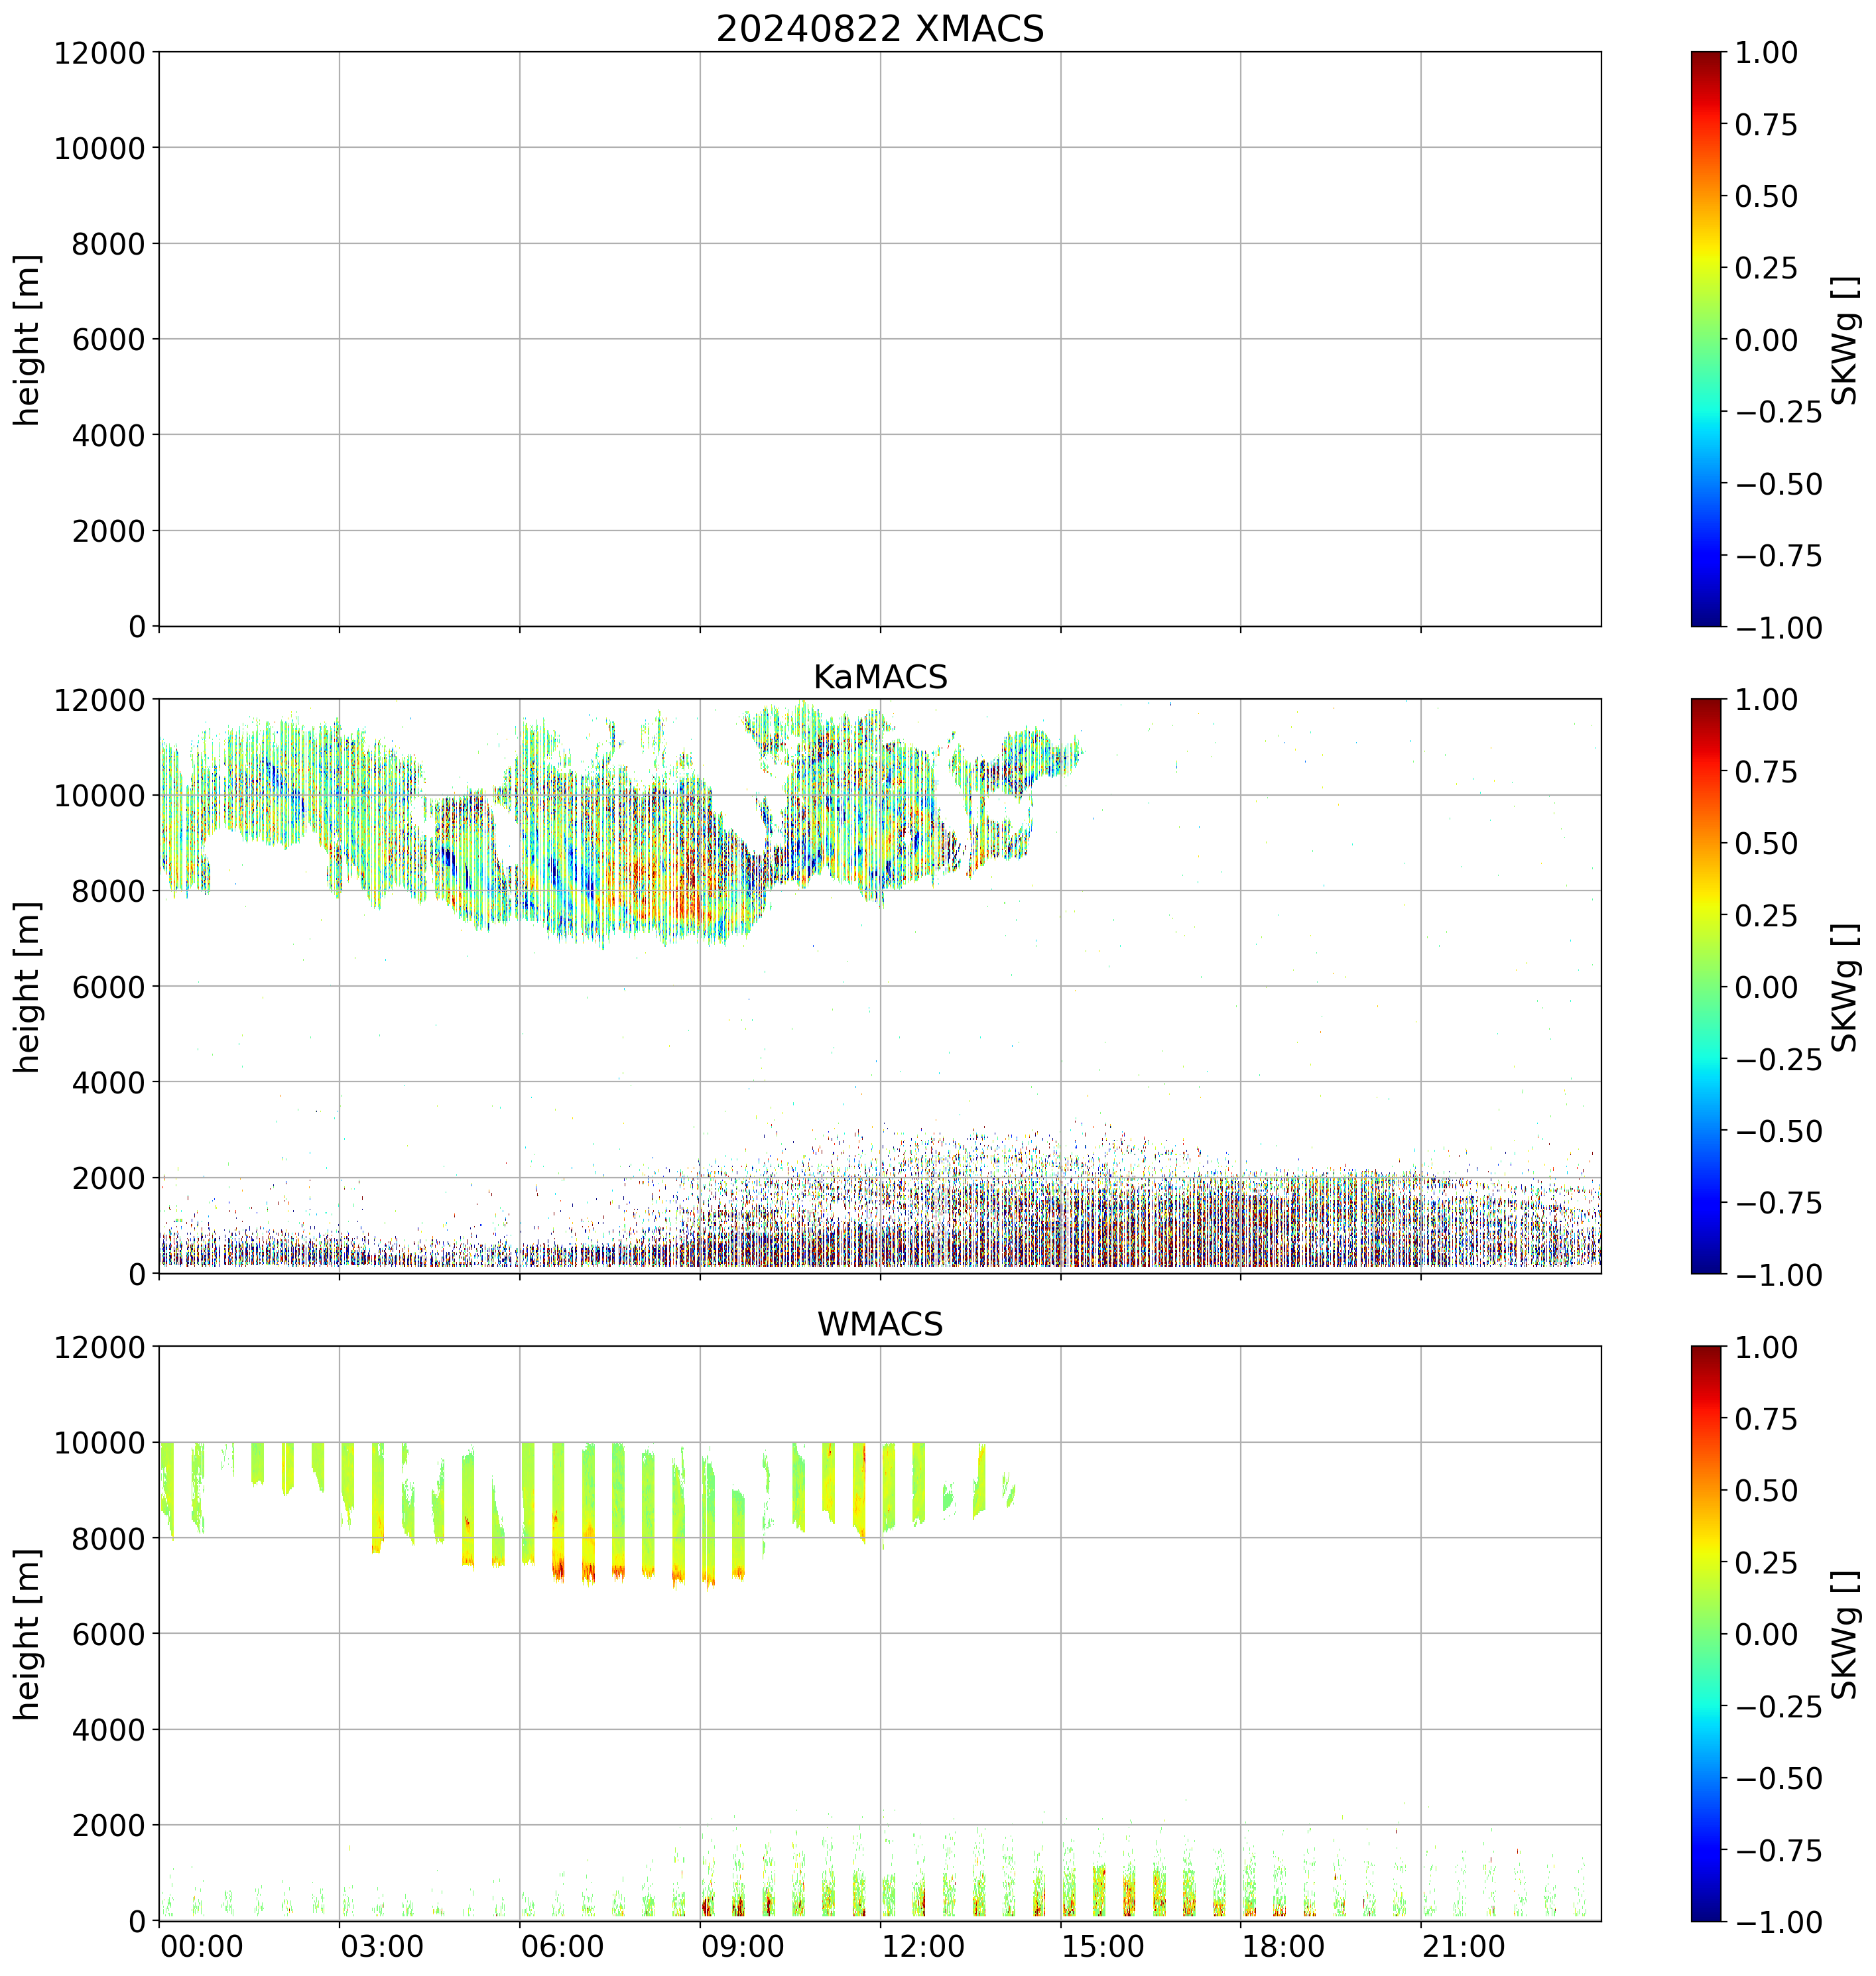The width and height of the screenshot is (1876, 1976).
Task: Click the −1.00 label on WMACS colorbar
Action: click(1778, 1922)
